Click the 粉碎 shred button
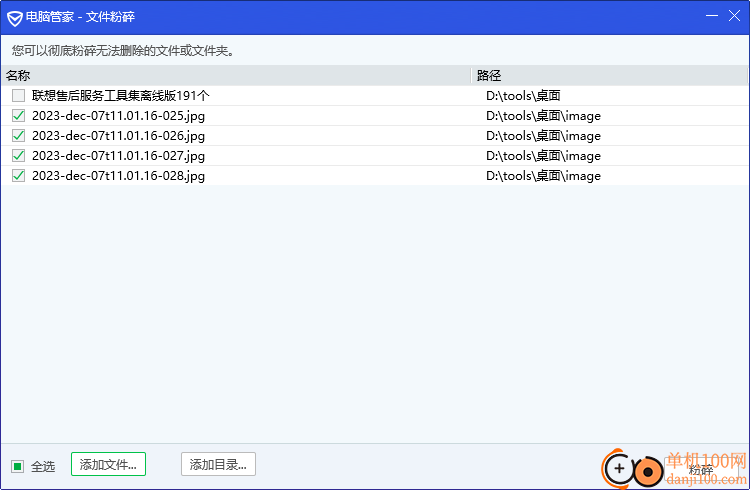Viewport: 750px width, 490px height. point(701,469)
